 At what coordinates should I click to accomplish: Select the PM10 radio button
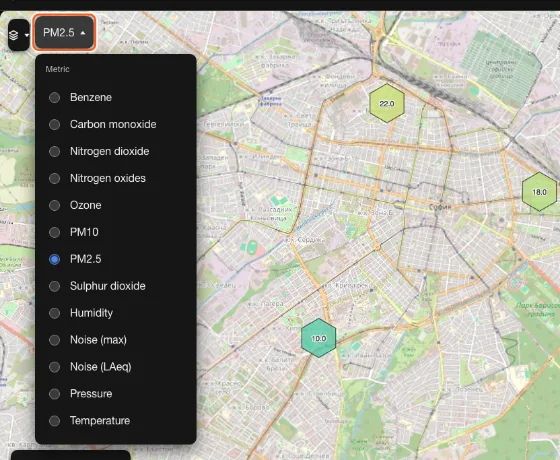pyautogui.click(x=54, y=232)
